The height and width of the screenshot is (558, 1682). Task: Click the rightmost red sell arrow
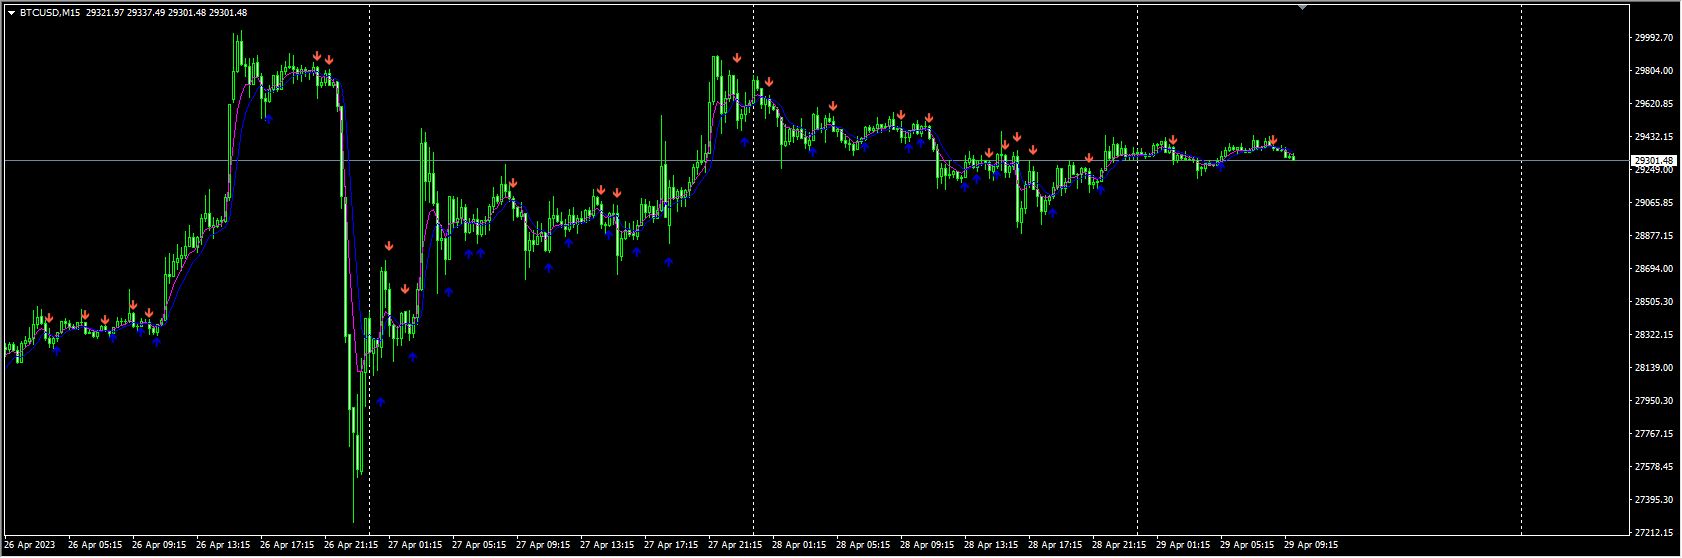(x=1273, y=140)
